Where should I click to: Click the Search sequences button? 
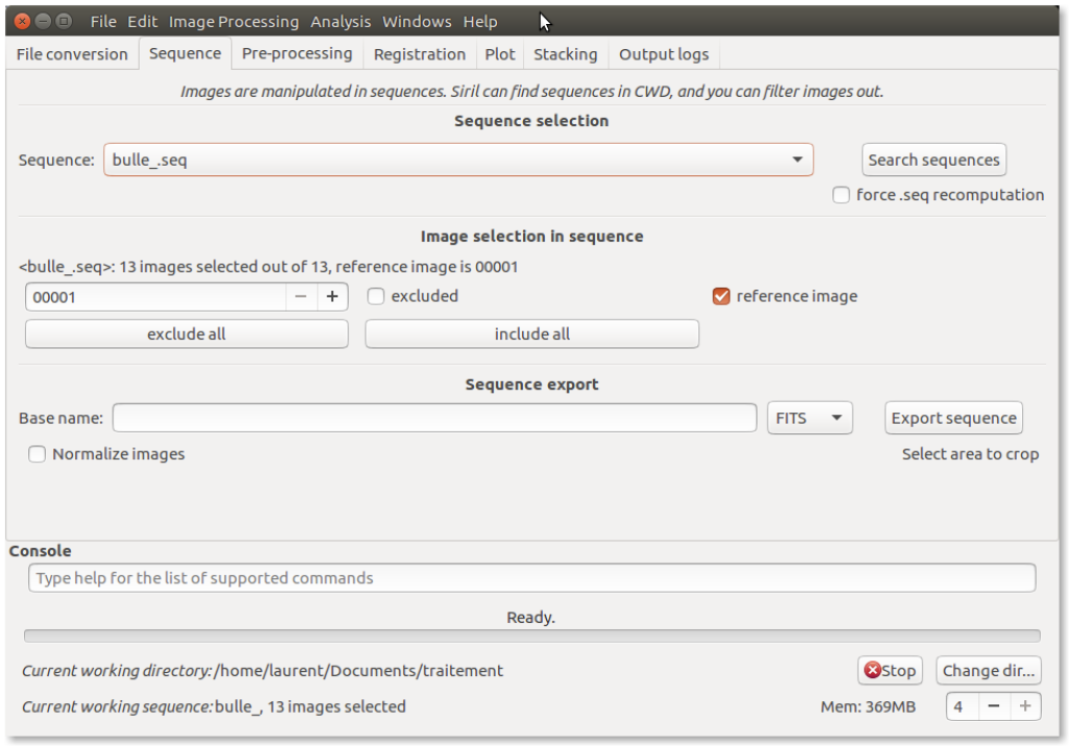(x=933, y=160)
